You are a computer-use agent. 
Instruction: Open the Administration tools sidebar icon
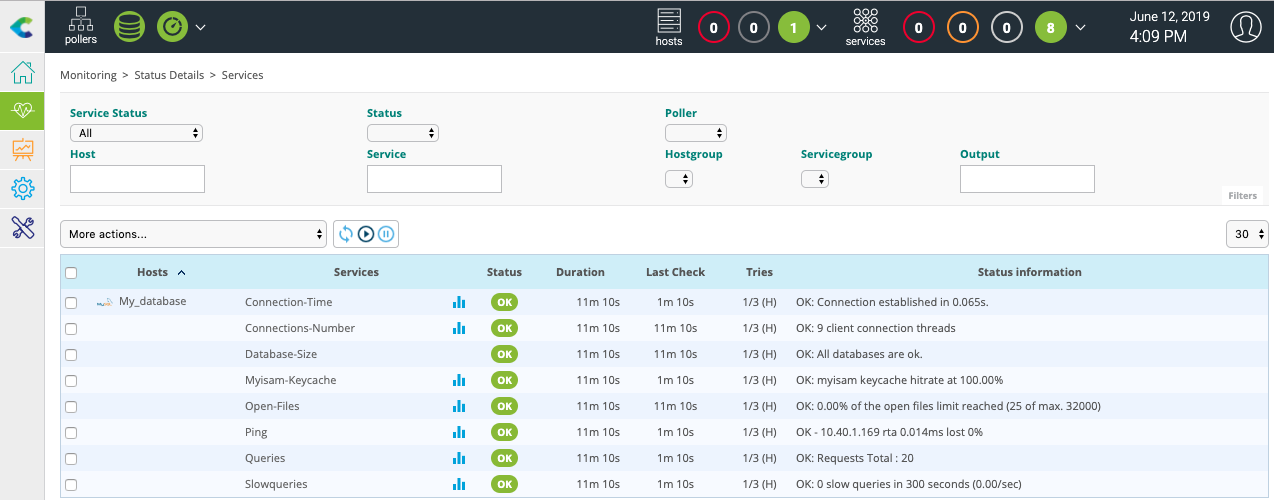click(22, 227)
